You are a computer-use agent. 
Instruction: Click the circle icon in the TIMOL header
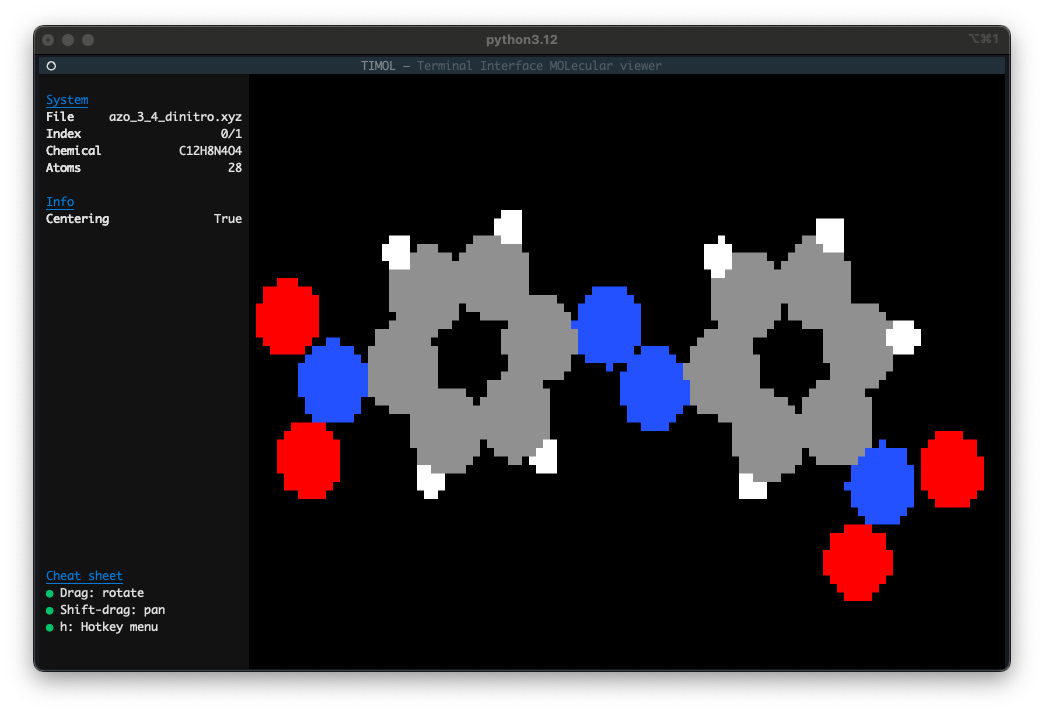pos(51,66)
